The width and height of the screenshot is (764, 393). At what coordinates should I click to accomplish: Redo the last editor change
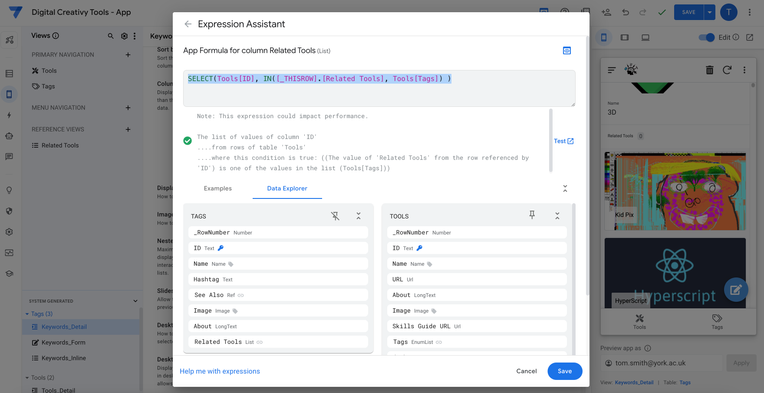coord(643,12)
